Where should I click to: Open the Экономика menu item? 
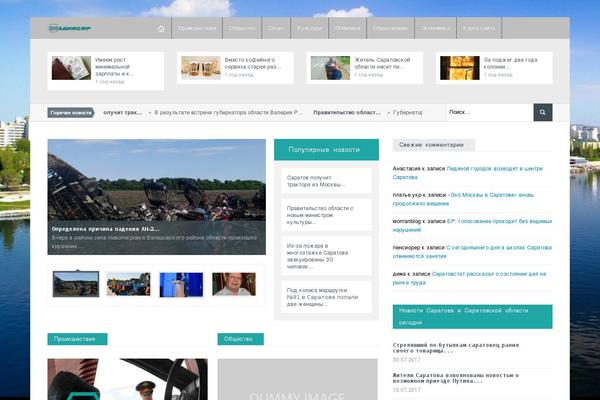tap(435, 28)
